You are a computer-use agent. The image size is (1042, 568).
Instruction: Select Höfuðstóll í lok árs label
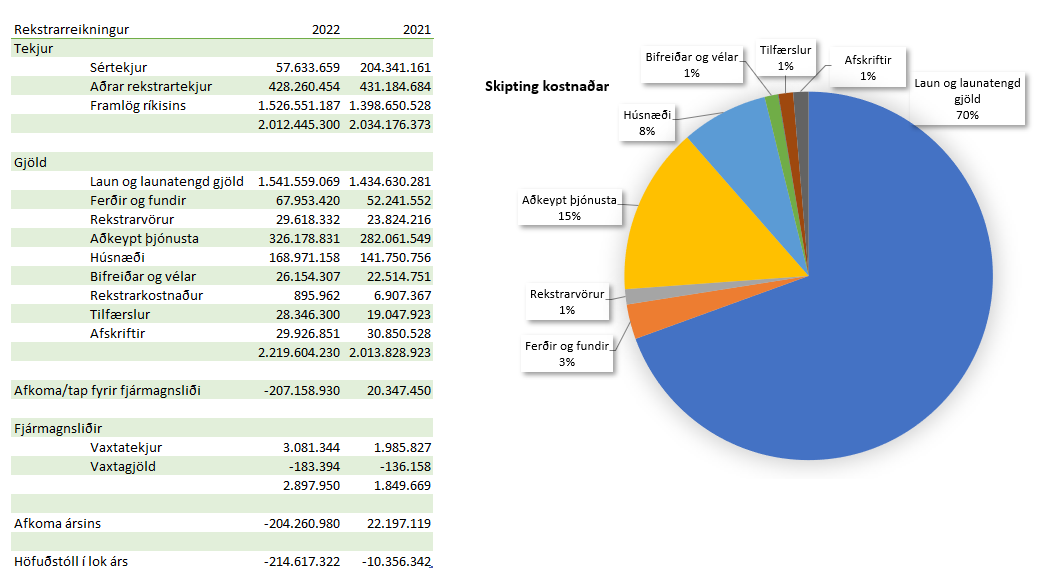coord(71,561)
